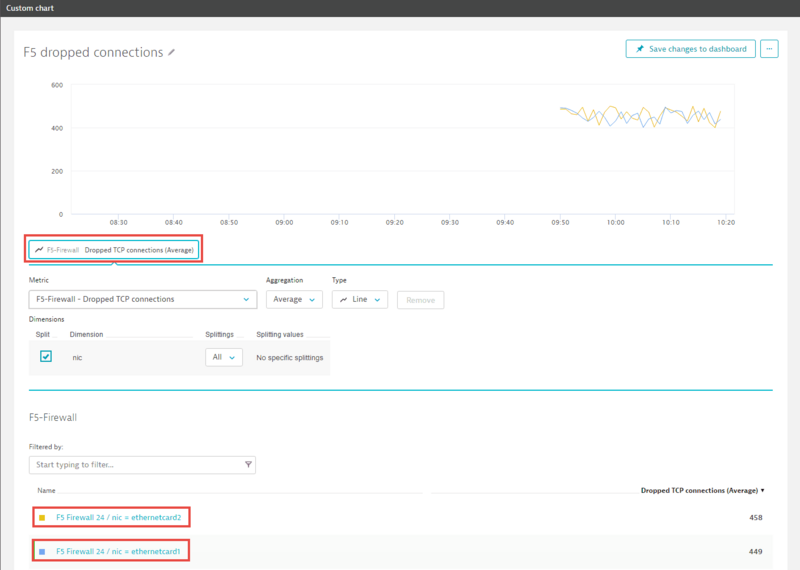The width and height of the screenshot is (800, 570).
Task: Select the F5-Firewall Dropped TCP connections series tag
Action: (115, 250)
